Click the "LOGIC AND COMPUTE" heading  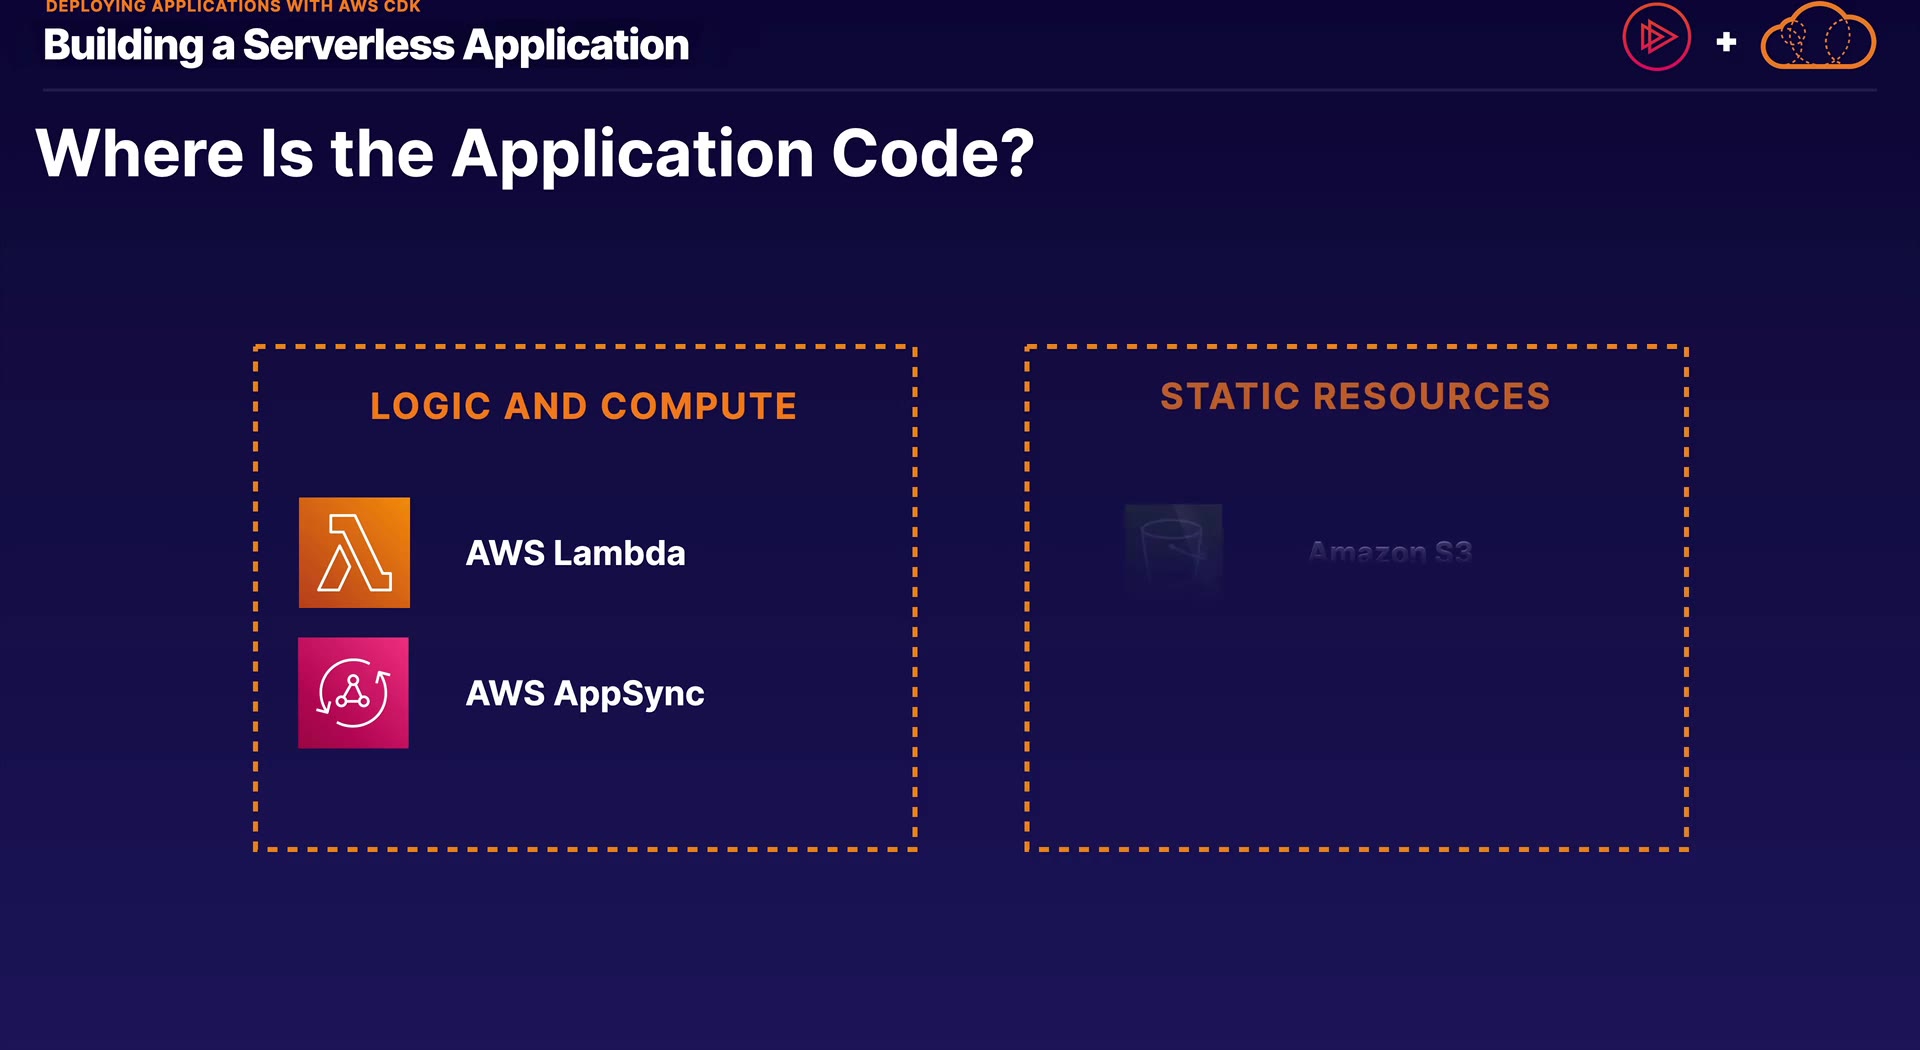[x=584, y=406]
